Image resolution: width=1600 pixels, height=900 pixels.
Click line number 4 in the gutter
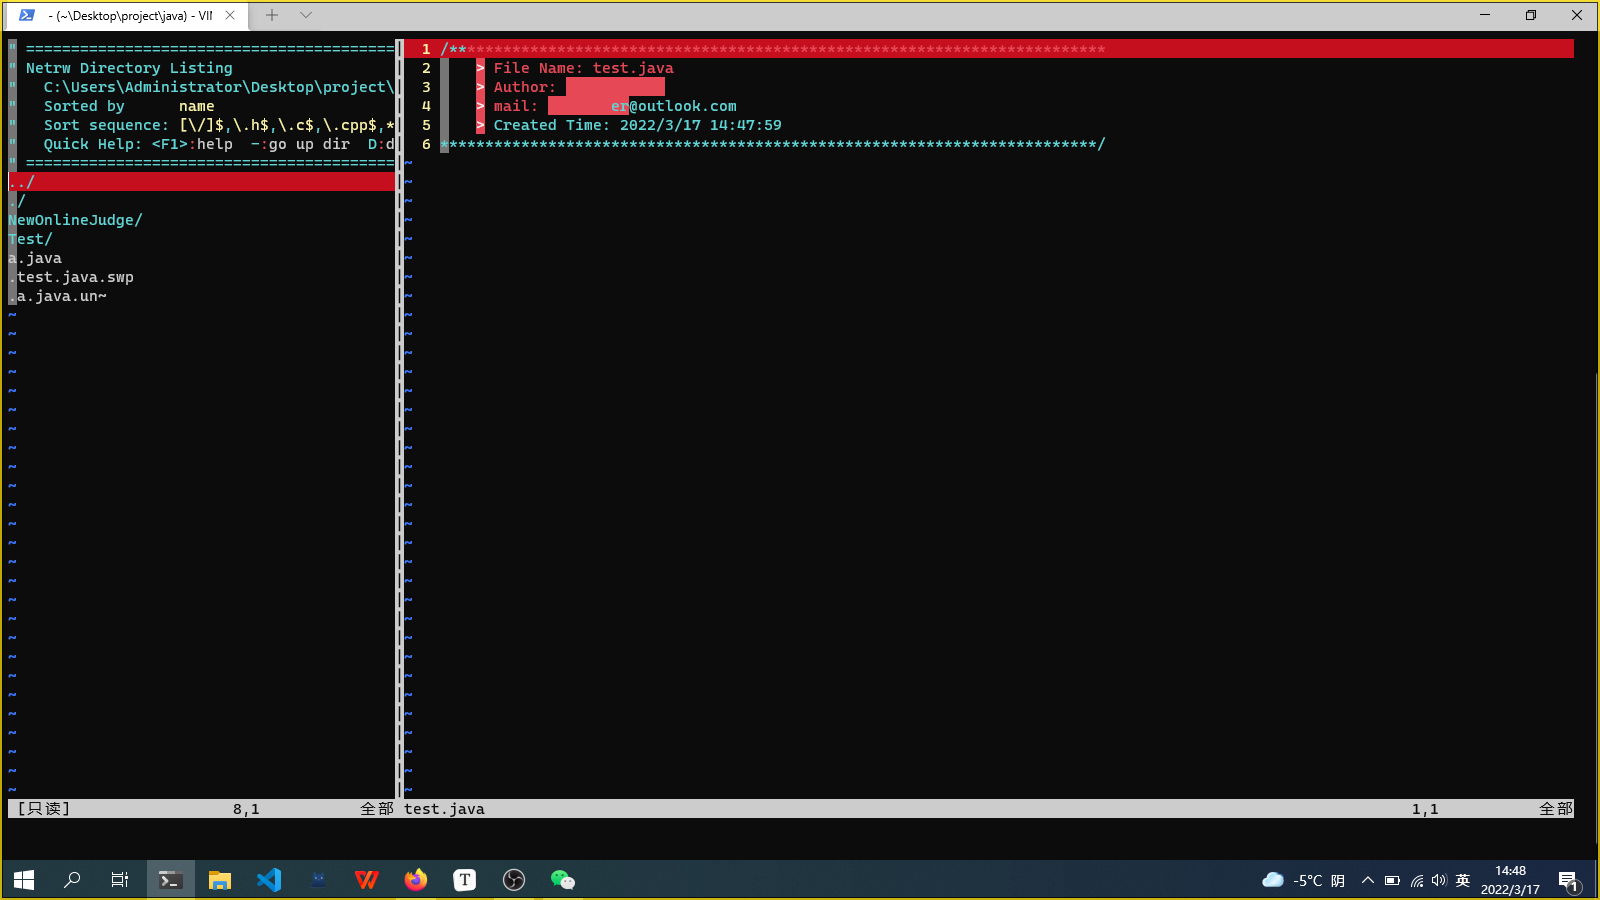point(426,106)
